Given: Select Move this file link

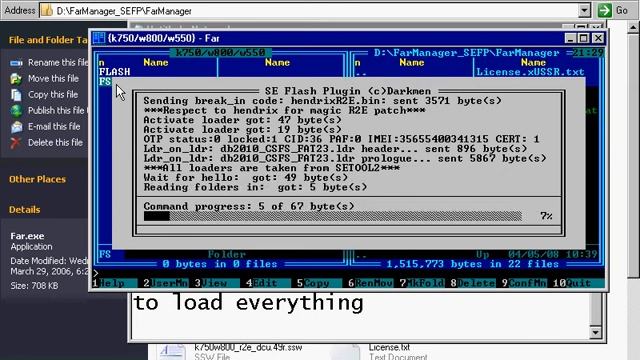Looking at the screenshot, I should (x=53, y=79).
